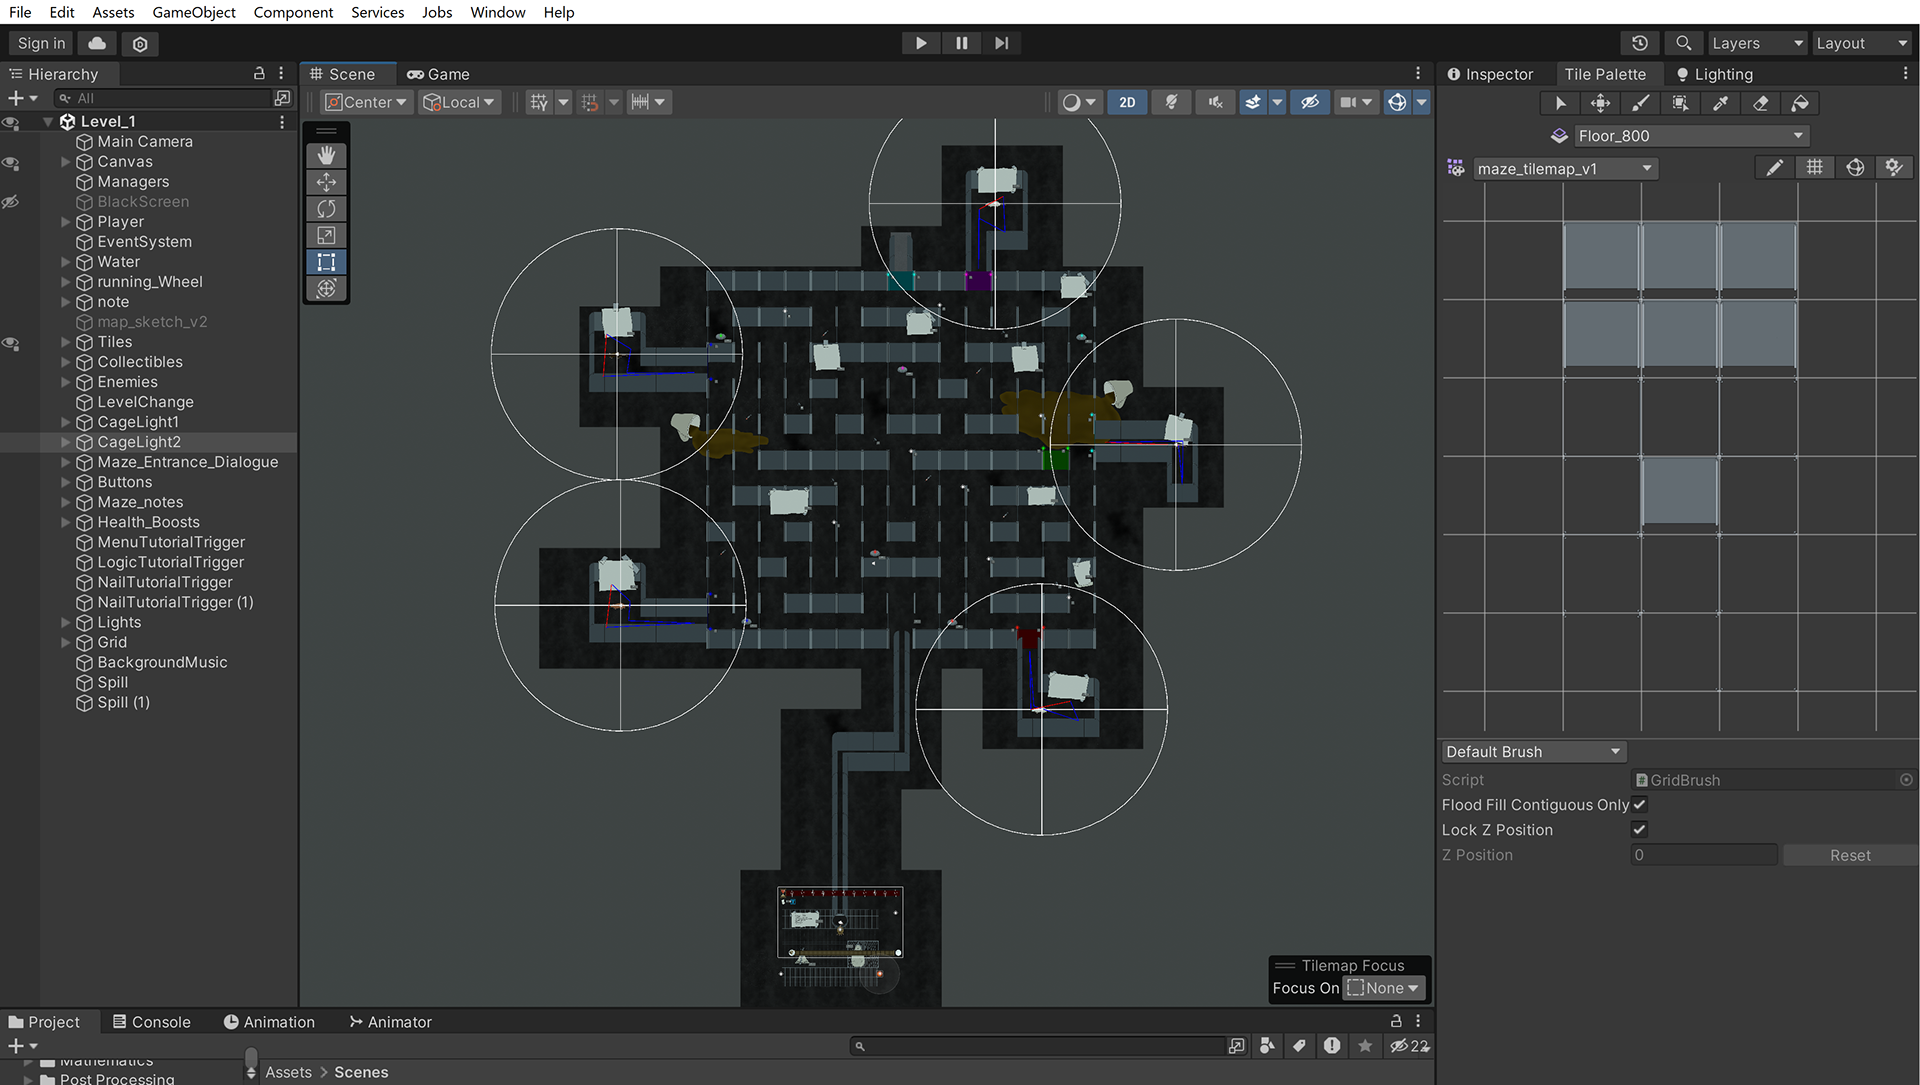Viewport: 1920px width, 1085px height.
Task: Open GridBrush script object picker
Action: point(1906,779)
